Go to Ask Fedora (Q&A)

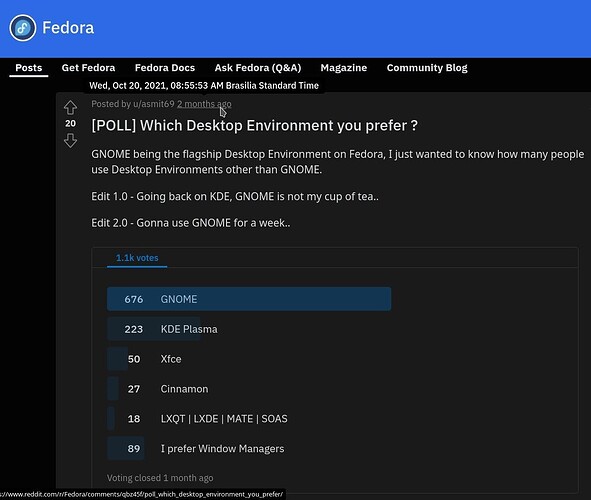coord(258,68)
